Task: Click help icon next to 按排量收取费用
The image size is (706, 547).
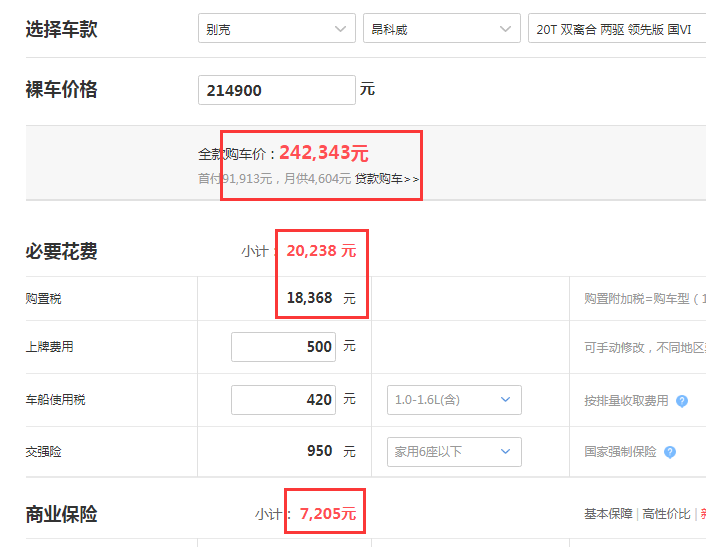Action: [682, 401]
